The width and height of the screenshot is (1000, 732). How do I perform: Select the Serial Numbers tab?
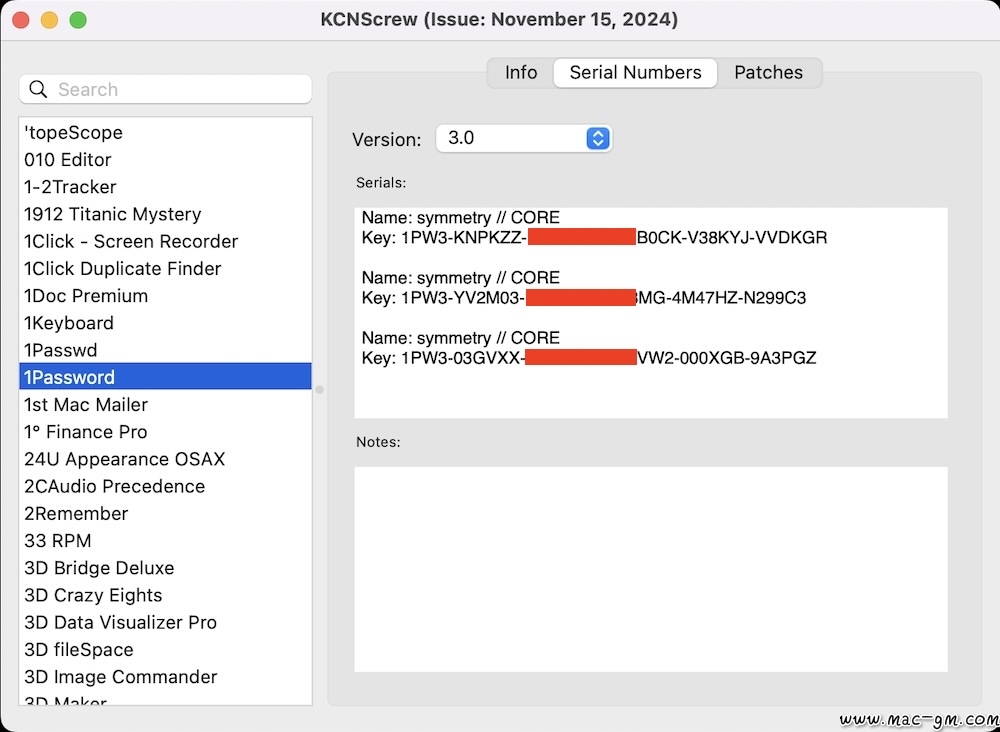[x=635, y=73]
